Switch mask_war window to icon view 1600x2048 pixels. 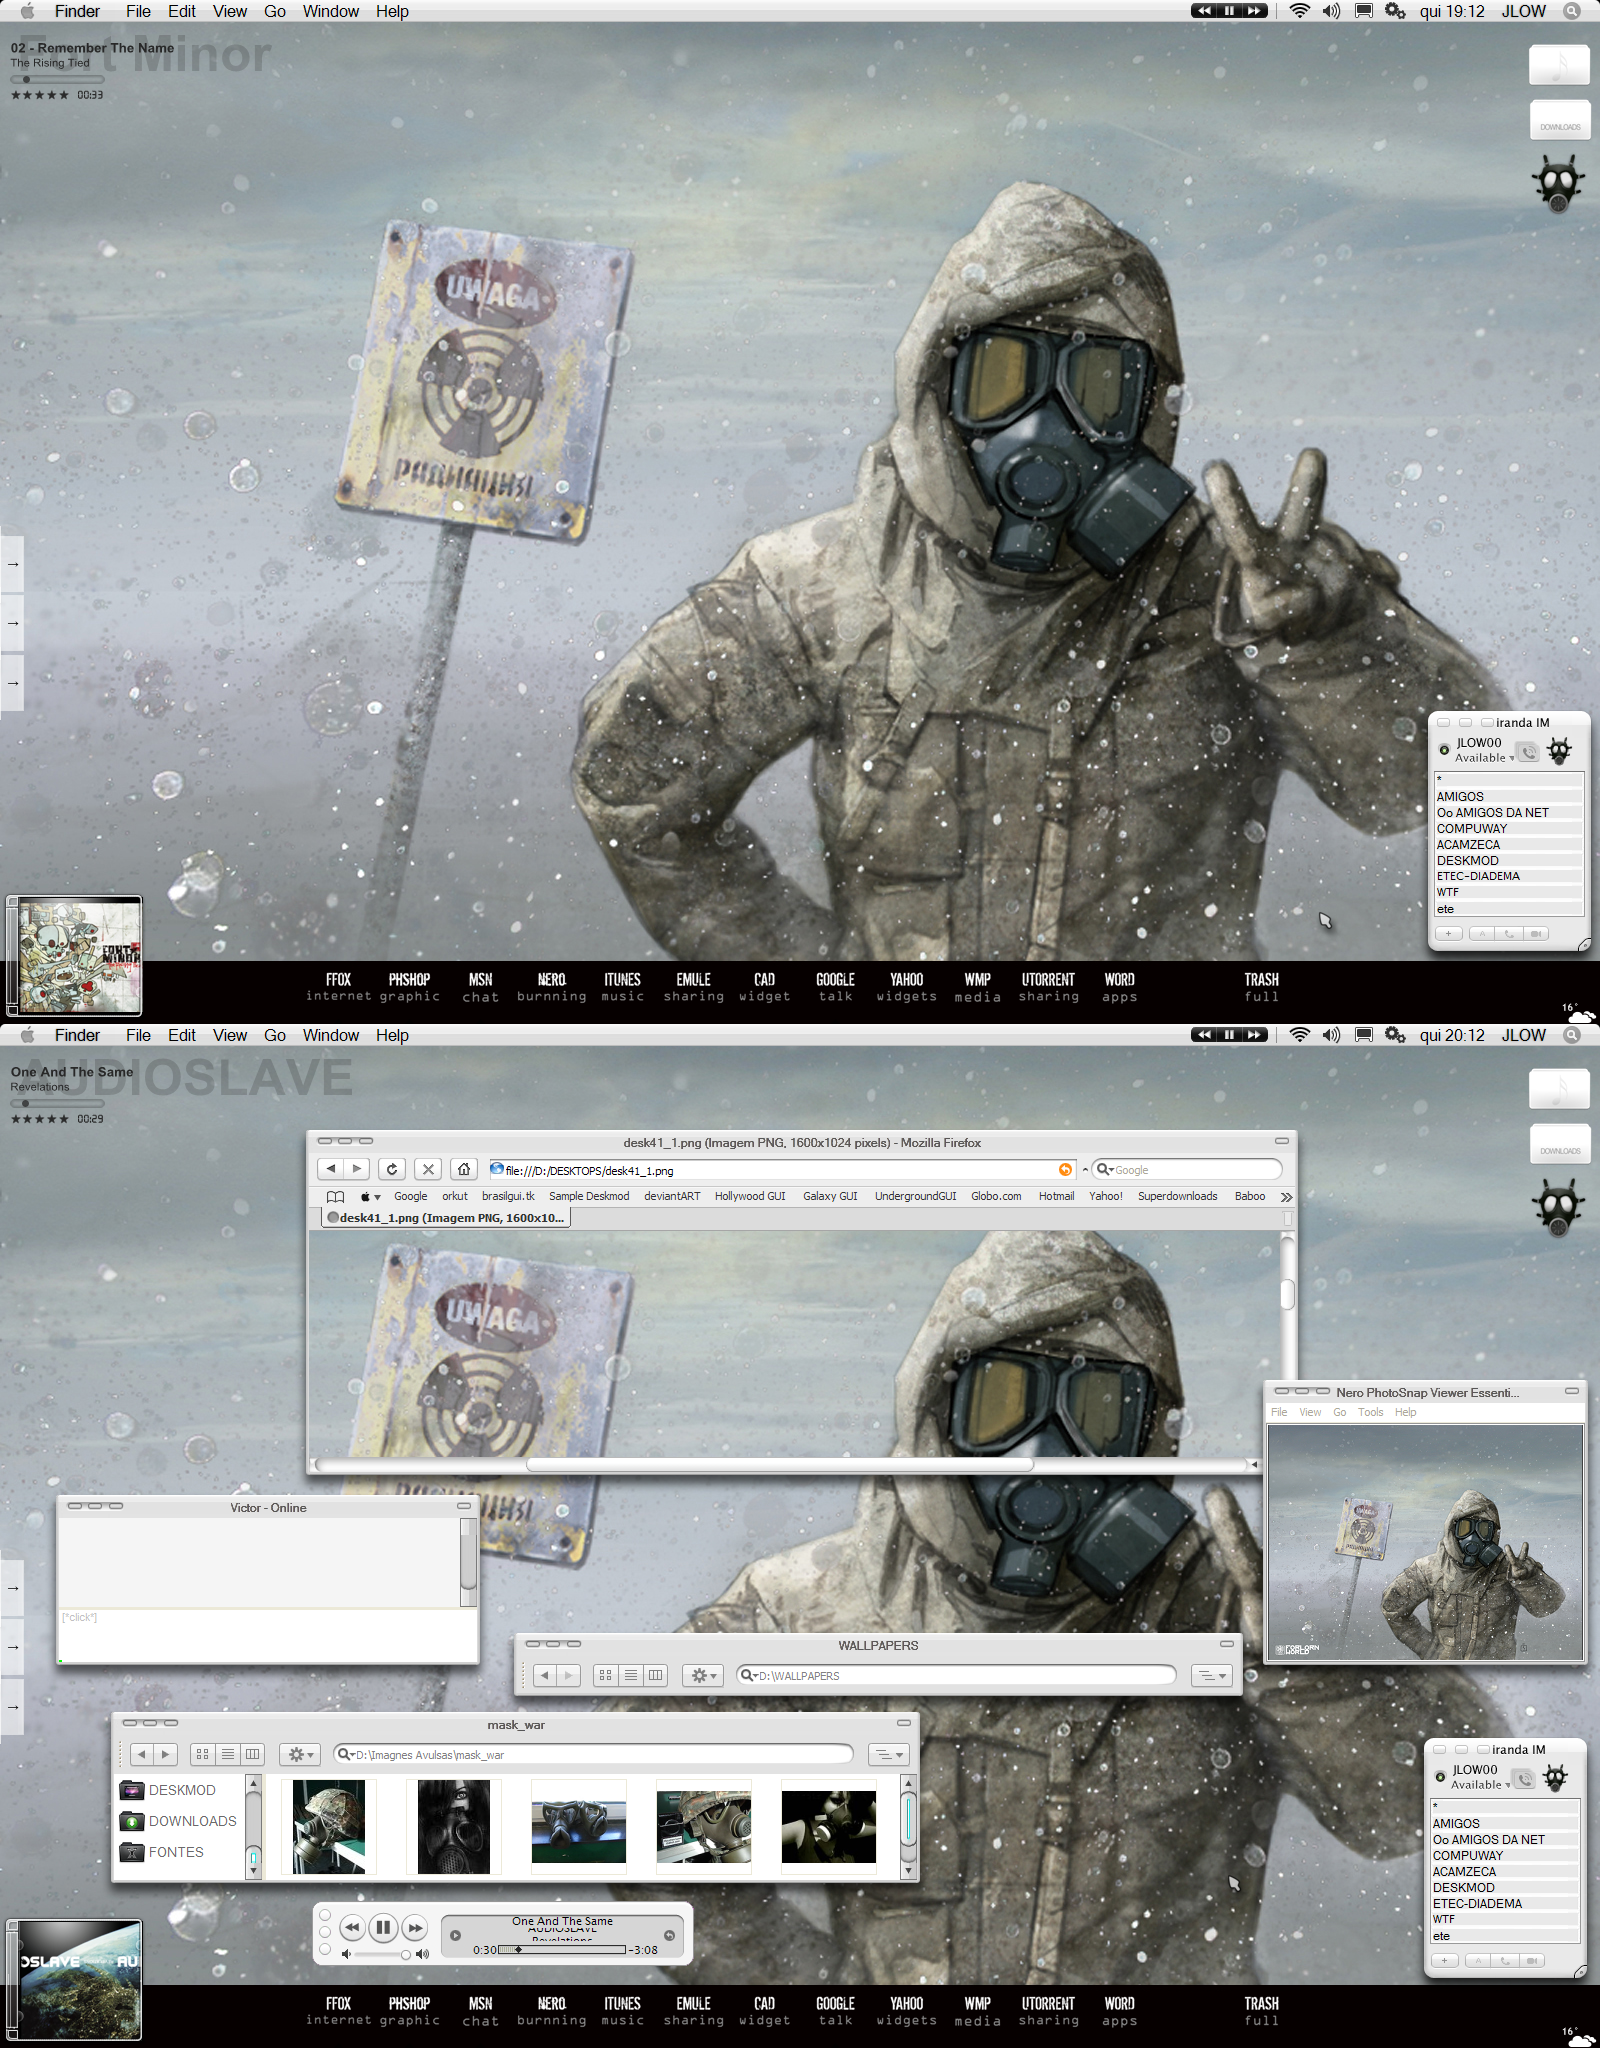[x=203, y=1754]
